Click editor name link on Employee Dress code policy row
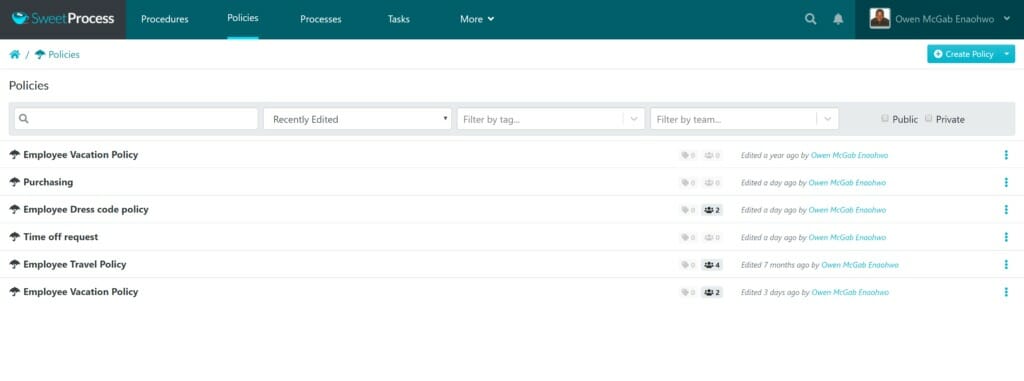Image resolution: width=1024 pixels, height=381 pixels. pos(847,210)
